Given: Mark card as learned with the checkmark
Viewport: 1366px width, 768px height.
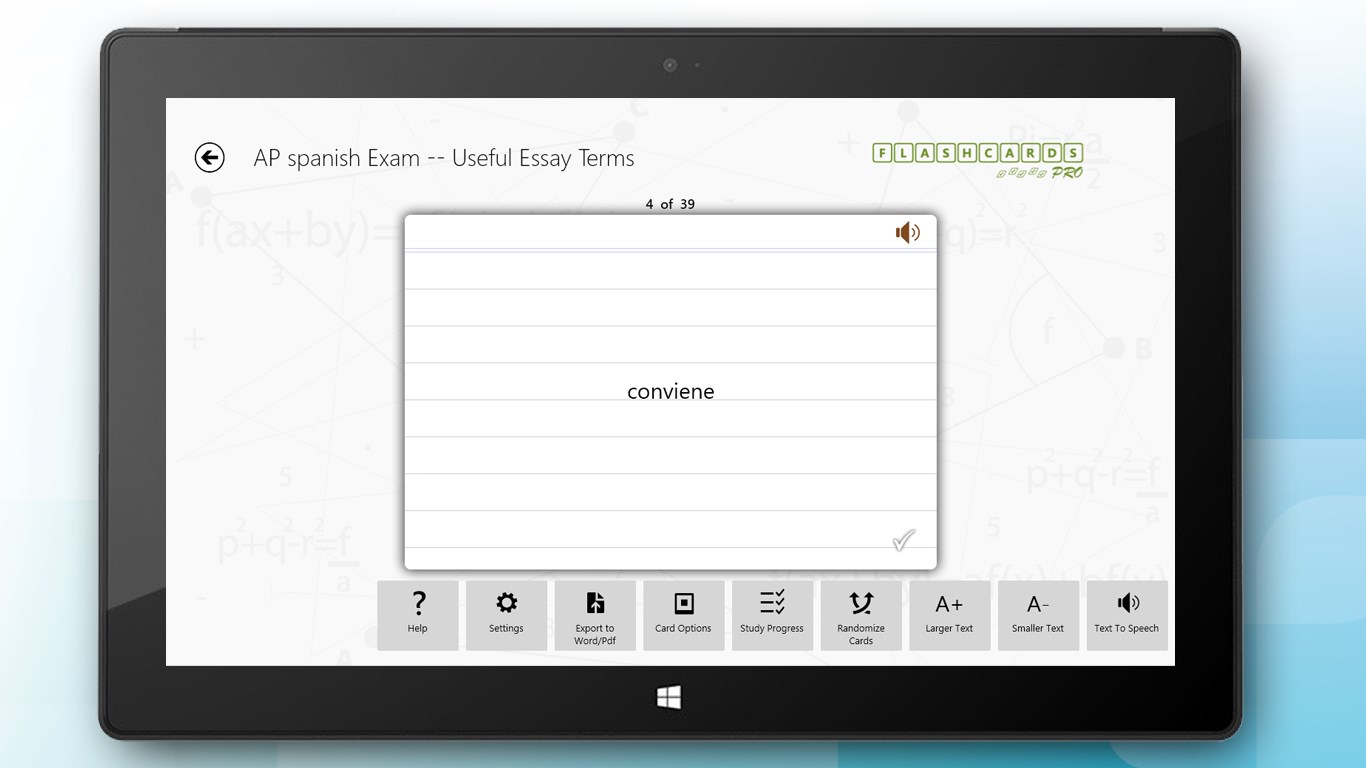Looking at the screenshot, I should click(x=903, y=540).
